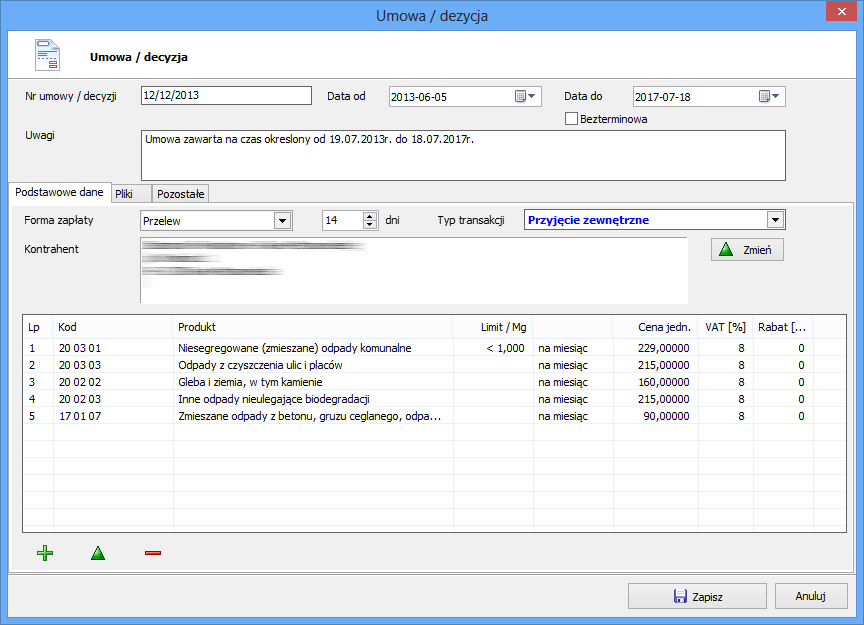The image size is (864, 625).
Task: Close the Umowa / decyzja window
Action: [837, 14]
